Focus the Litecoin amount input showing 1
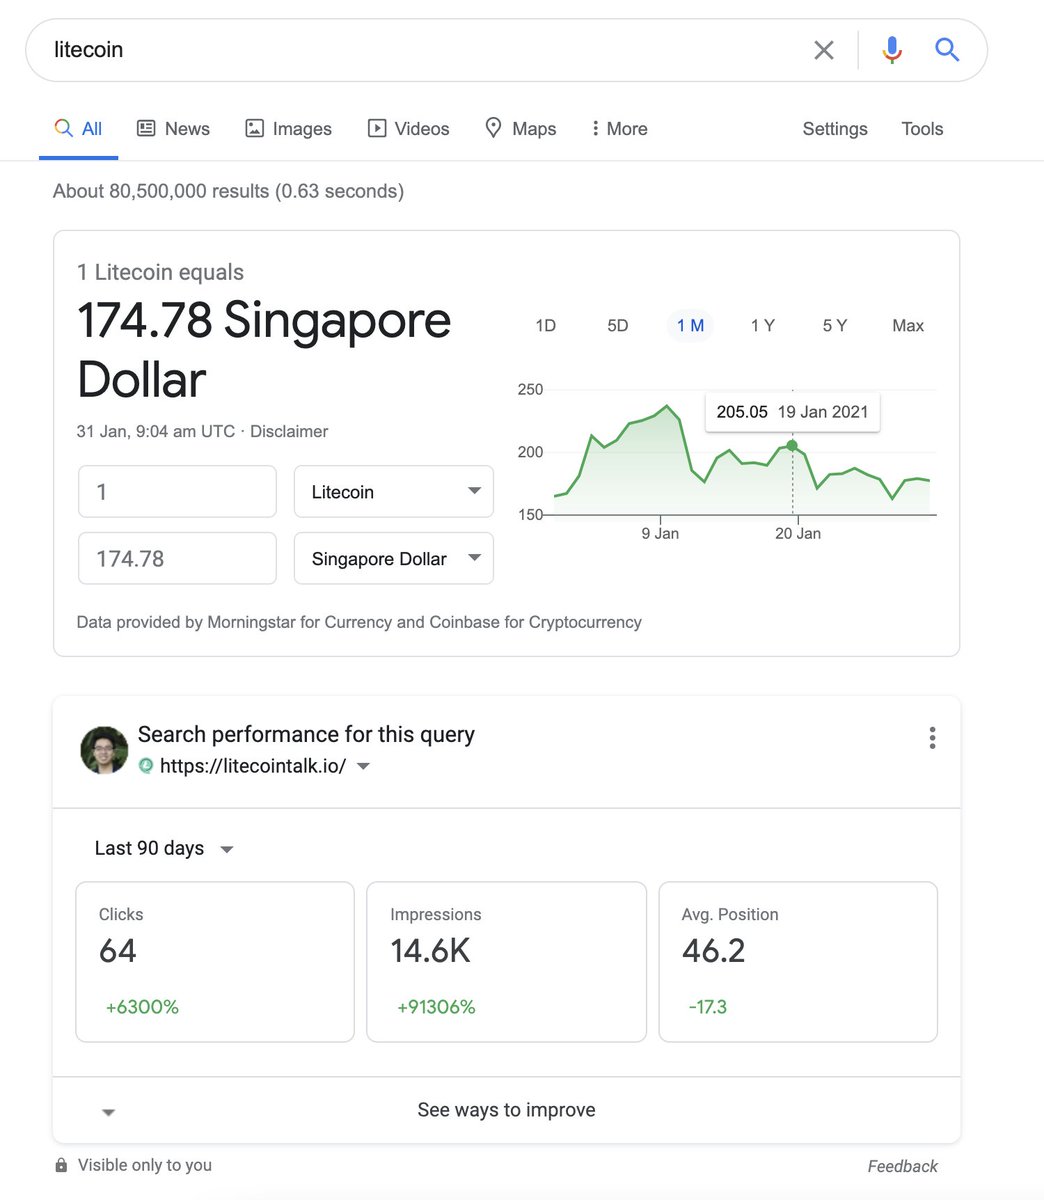This screenshot has width=1044, height=1200. (x=177, y=492)
